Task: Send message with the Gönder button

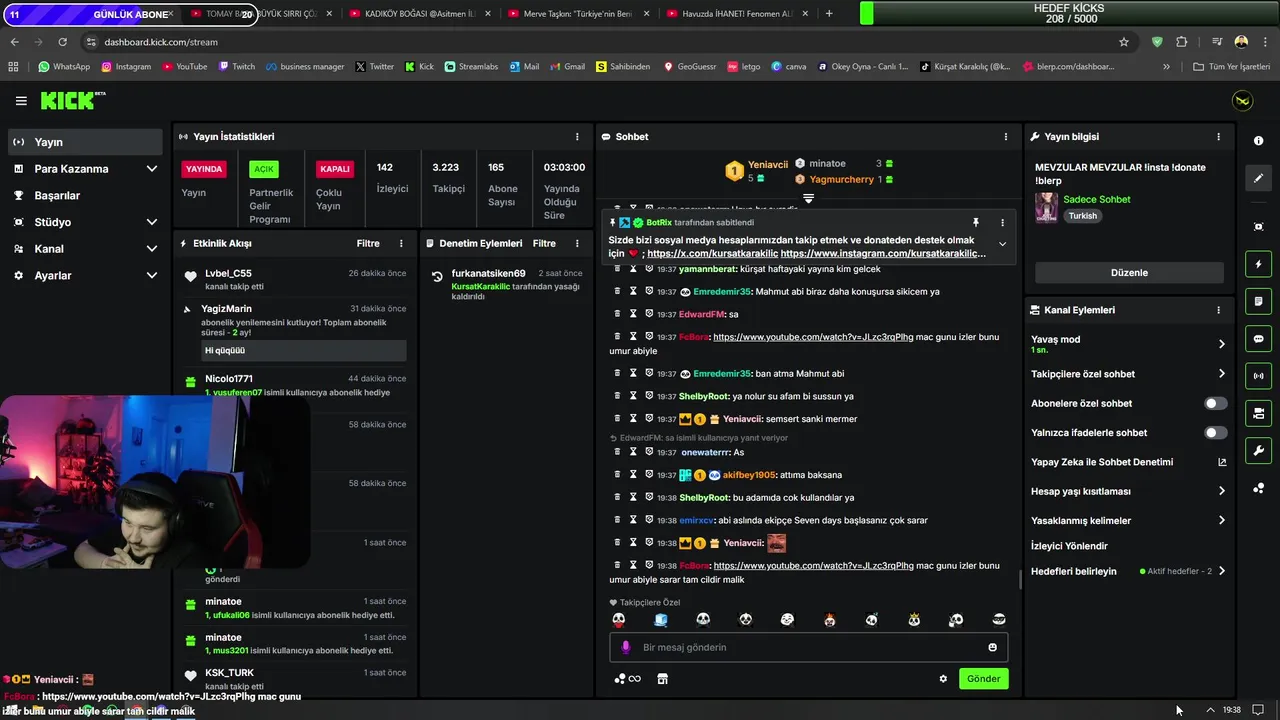Action: tap(983, 678)
